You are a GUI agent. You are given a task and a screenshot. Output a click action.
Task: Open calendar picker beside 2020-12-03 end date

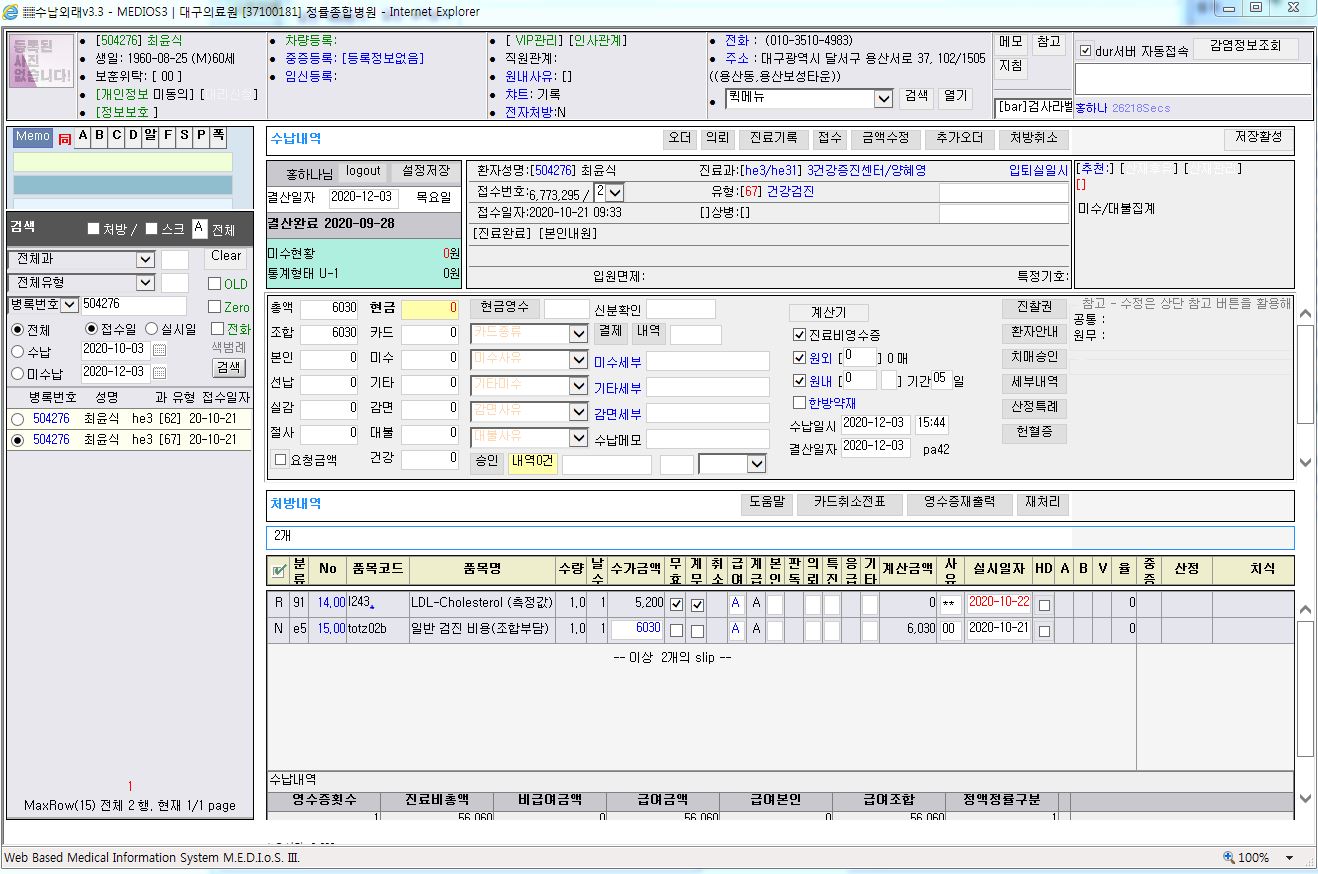click(x=159, y=373)
